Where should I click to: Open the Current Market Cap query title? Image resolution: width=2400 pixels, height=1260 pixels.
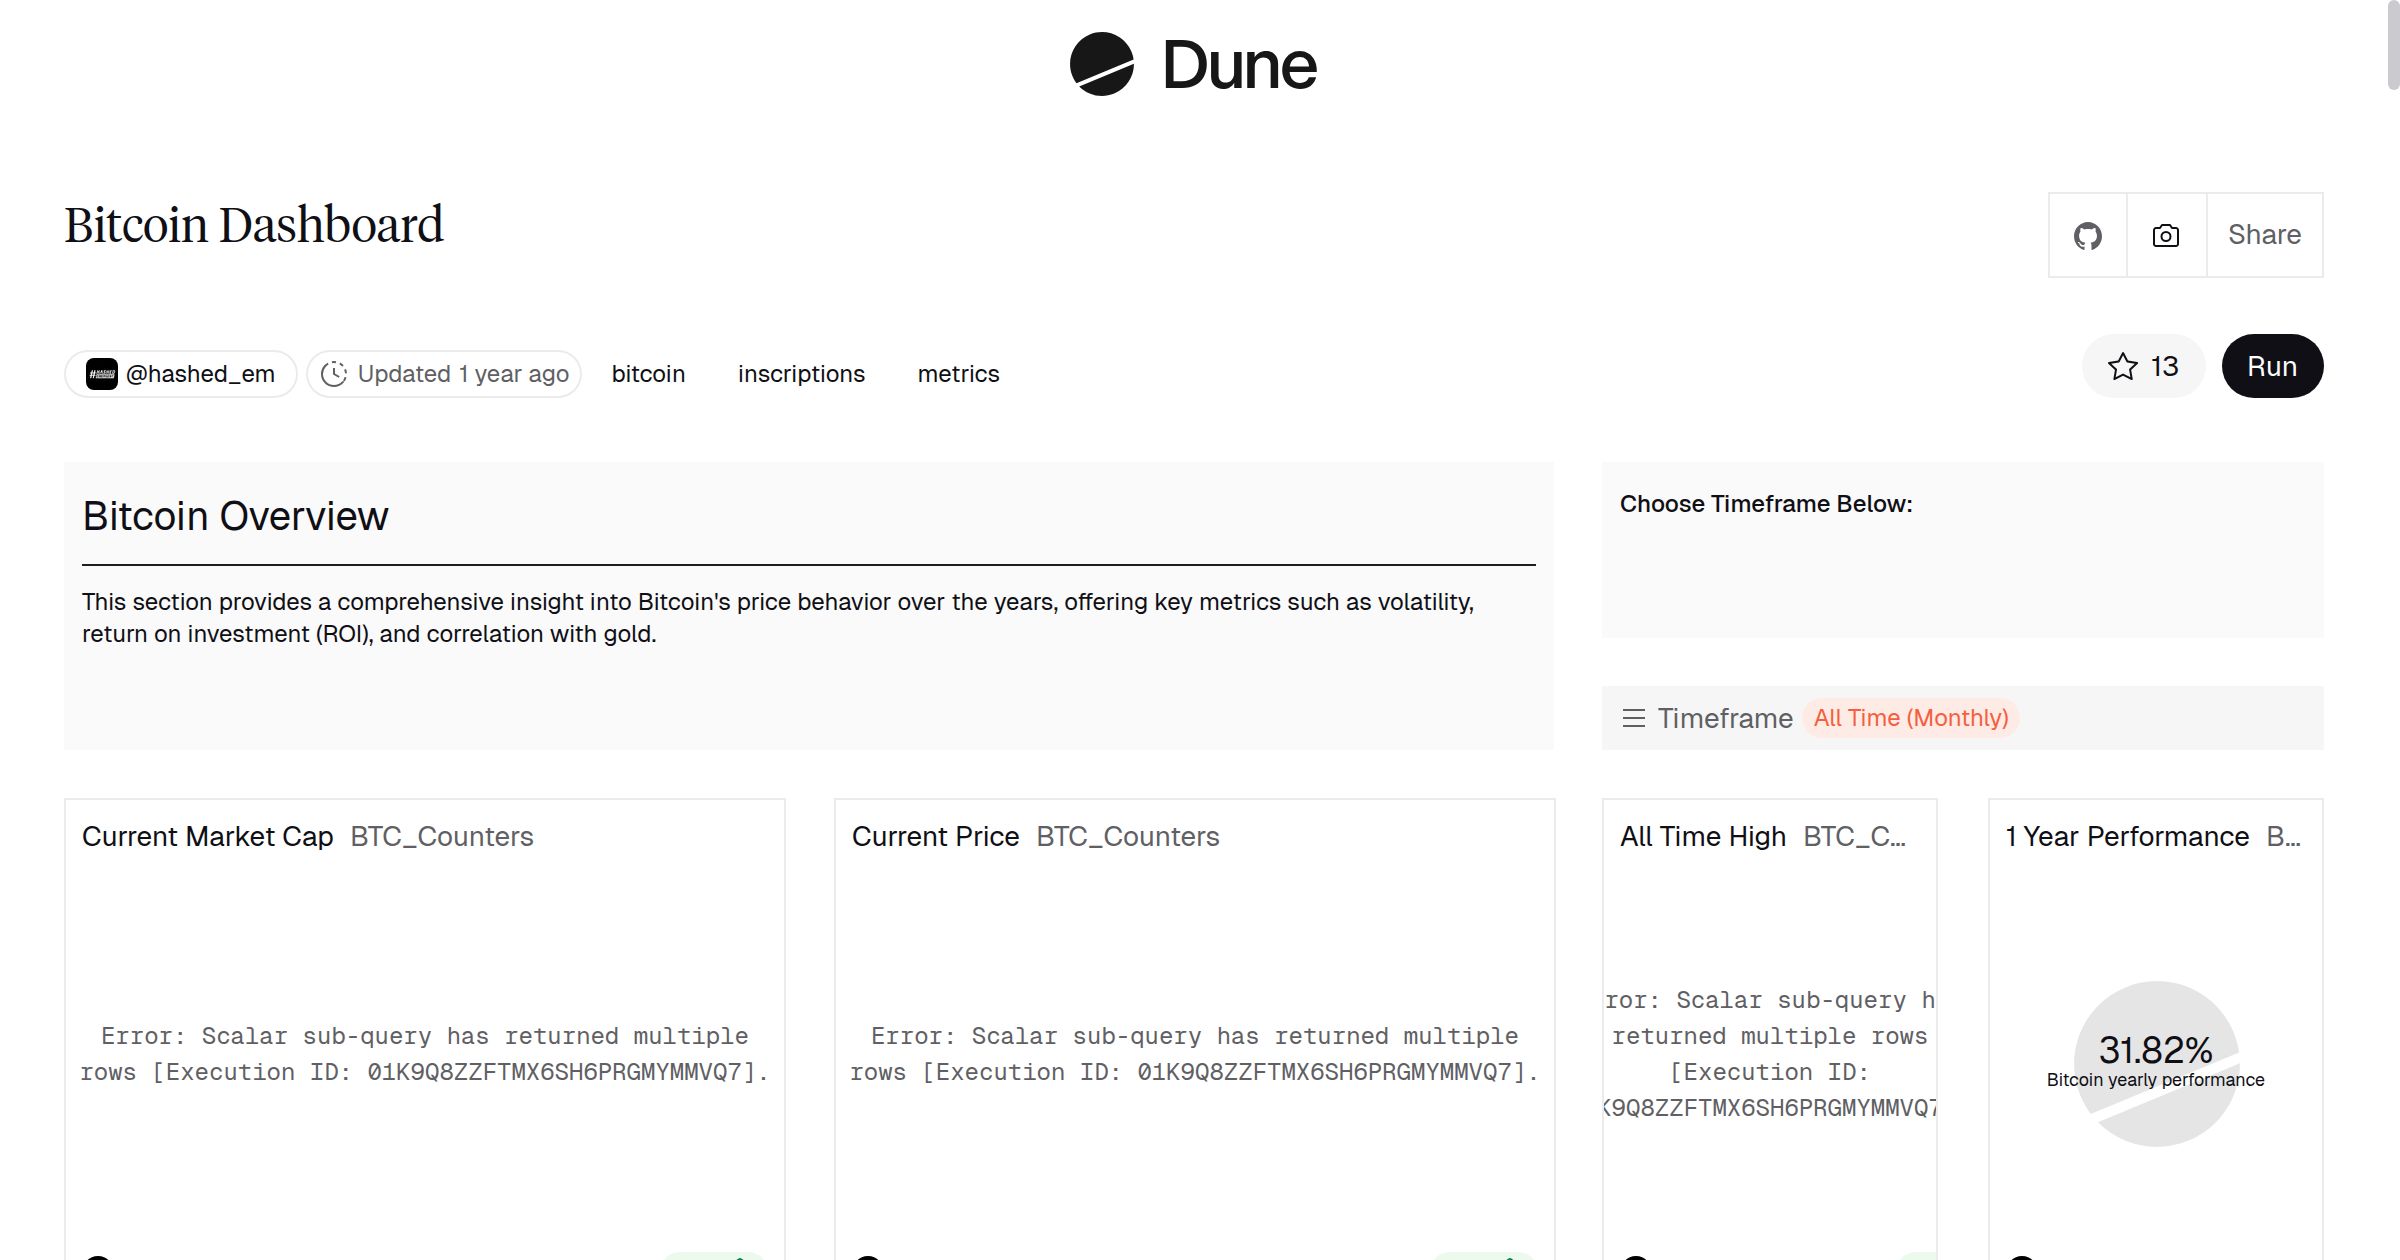click(207, 837)
